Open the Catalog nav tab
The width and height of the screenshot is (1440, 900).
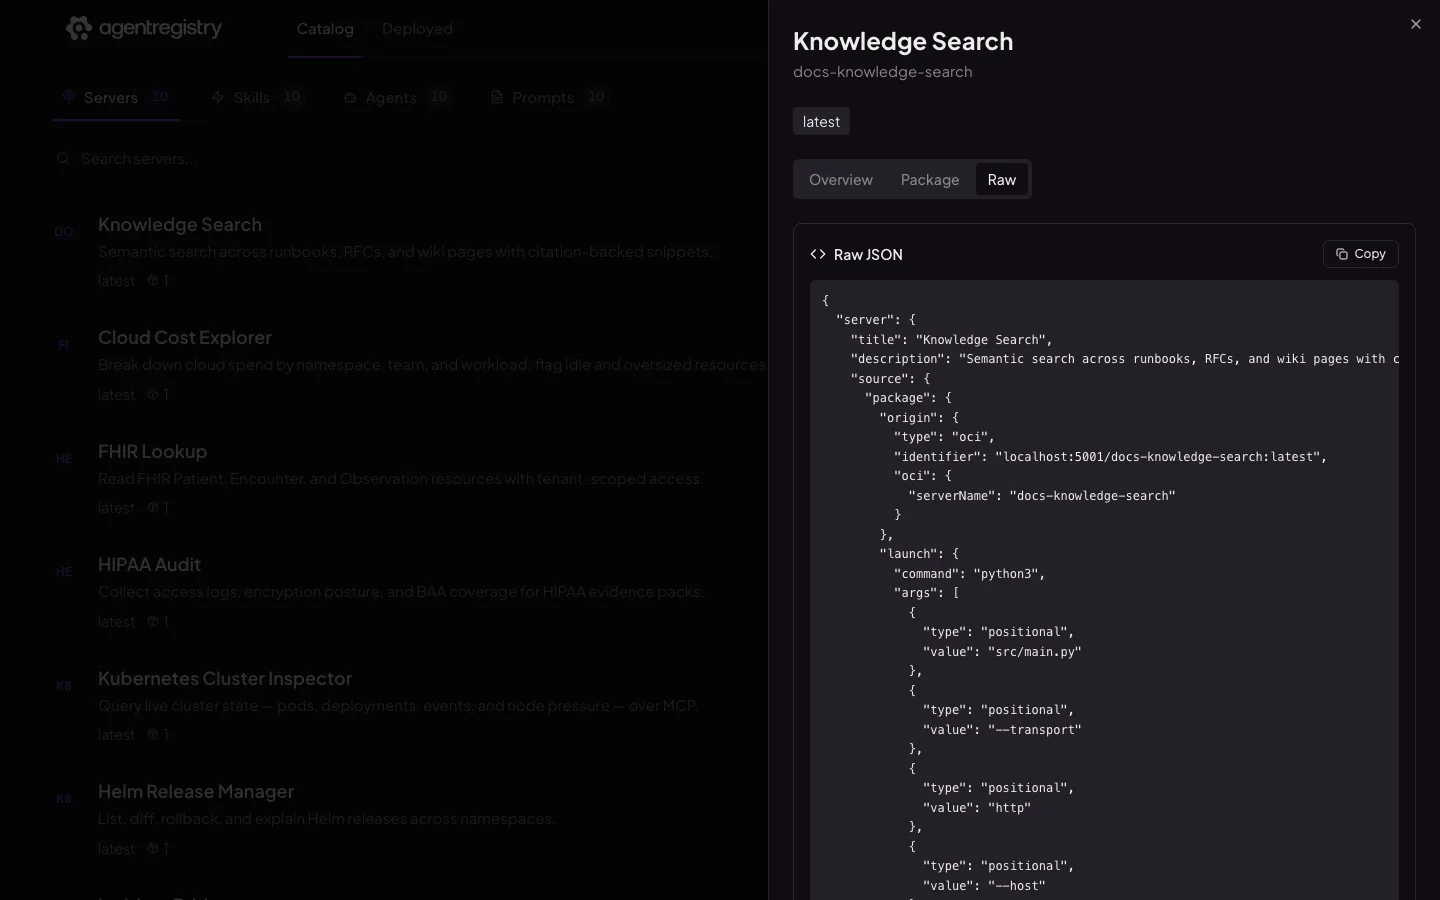click(x=325, y=29)
